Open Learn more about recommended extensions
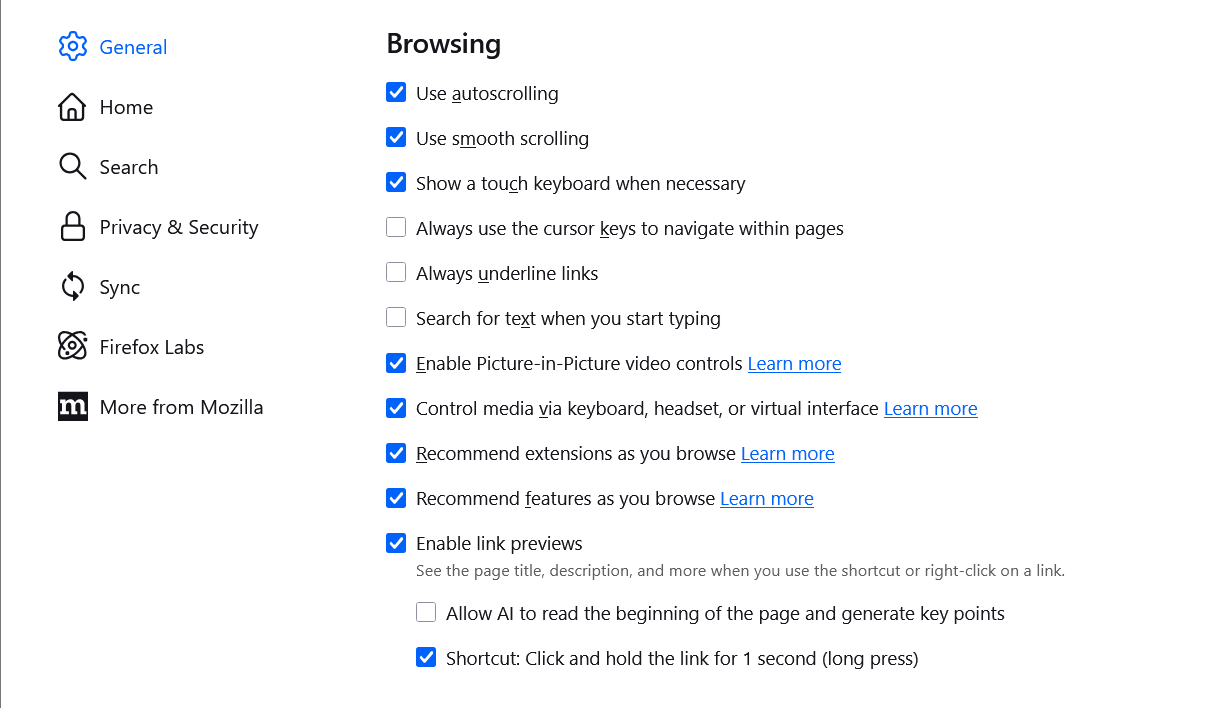 pyautogui.click(x=787, y=454)
